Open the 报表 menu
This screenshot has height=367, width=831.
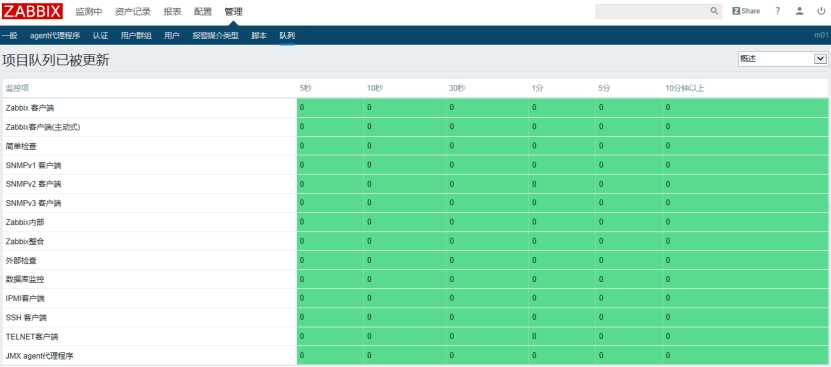click(172, 12)
